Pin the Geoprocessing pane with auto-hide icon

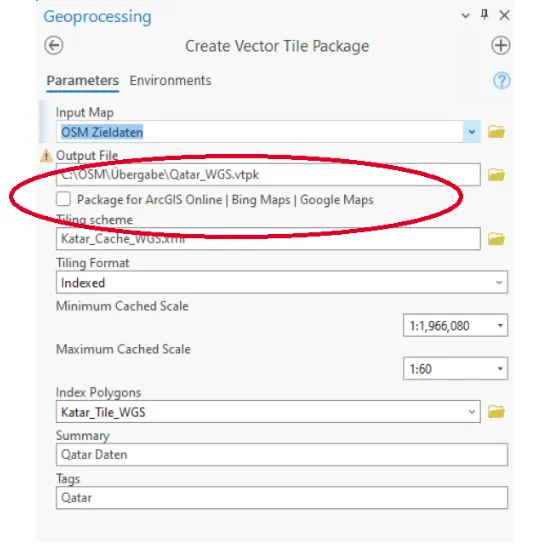pyautogui.click(x=484, y=15)
